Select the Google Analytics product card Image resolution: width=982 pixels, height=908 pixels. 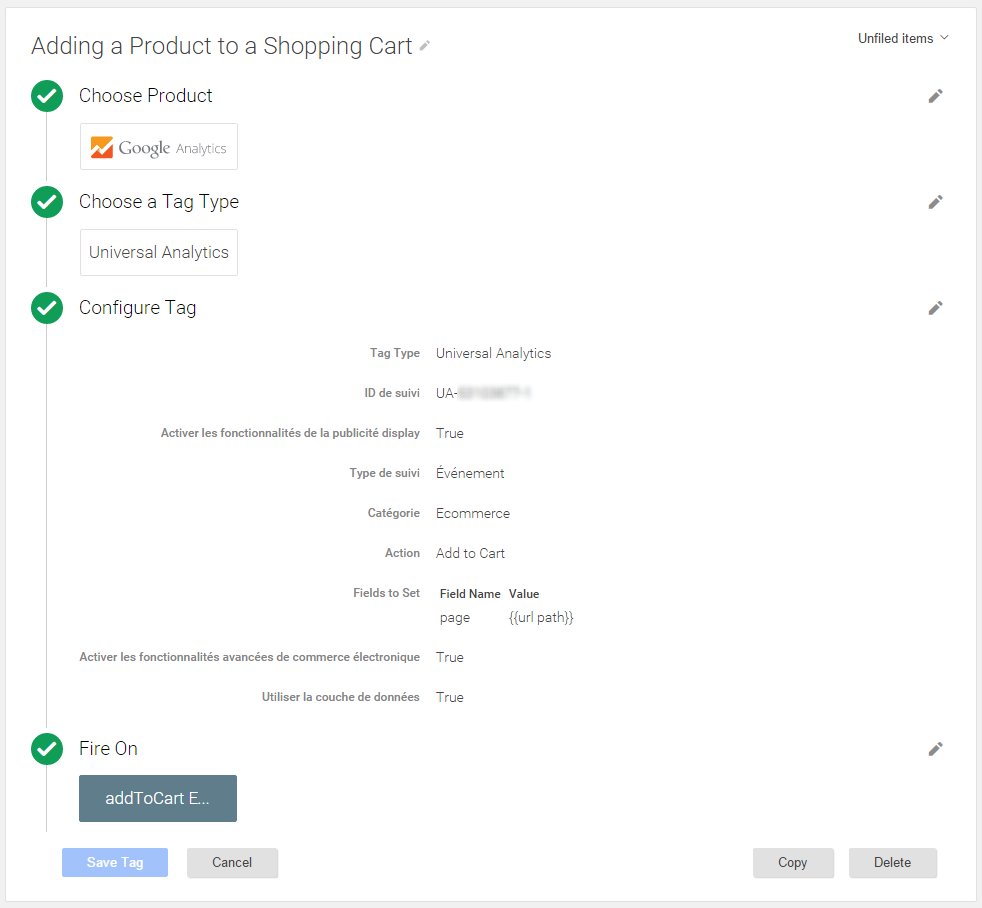159,147
